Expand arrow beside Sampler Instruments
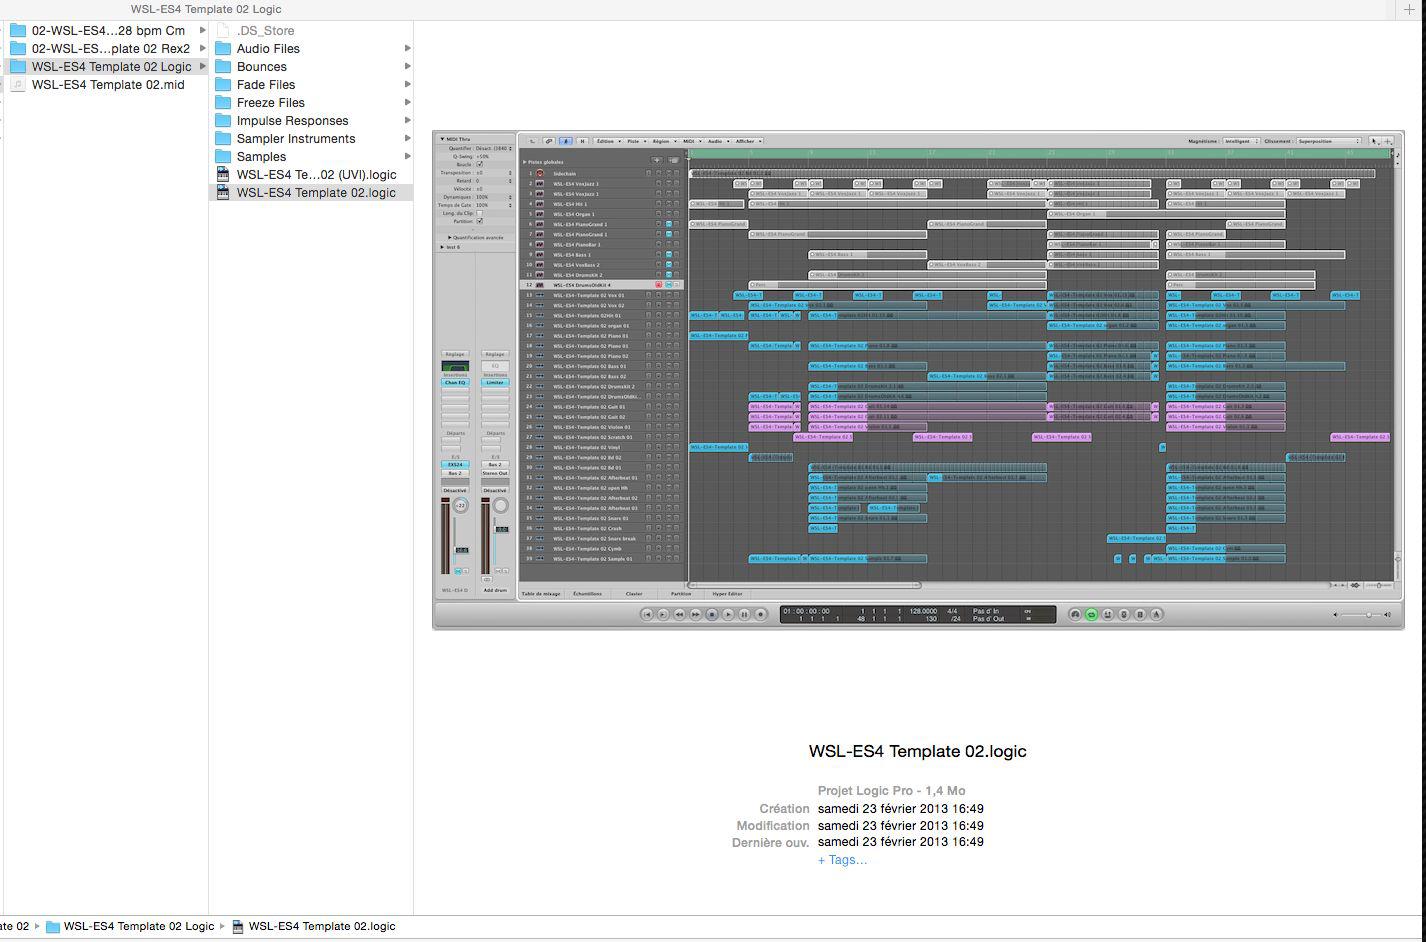 pyautogui.click(x=407, y=138)
